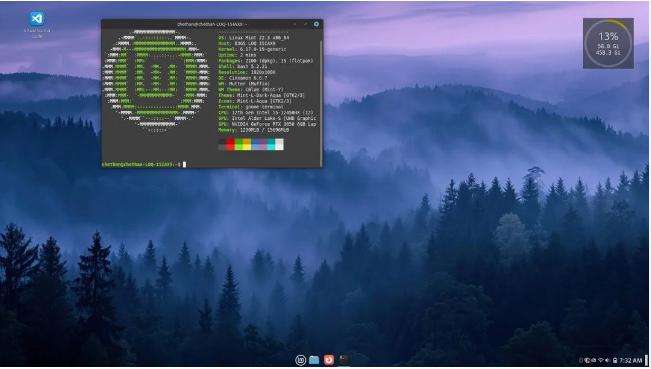Click the NVIDIA GeForce RTX GPU line
This screenshot has width=651, height=369.
point(267,124)
